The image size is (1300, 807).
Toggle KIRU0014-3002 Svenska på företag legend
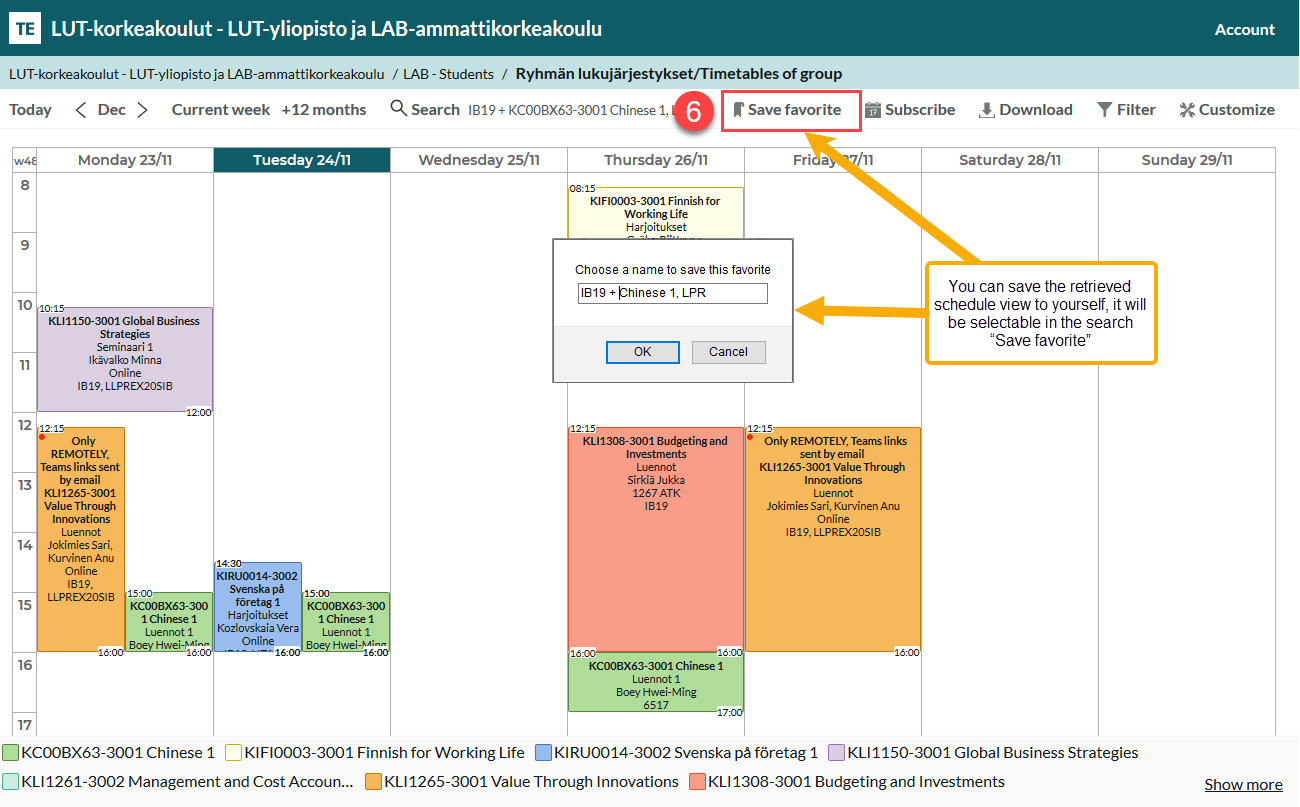[x=544, y=753]
